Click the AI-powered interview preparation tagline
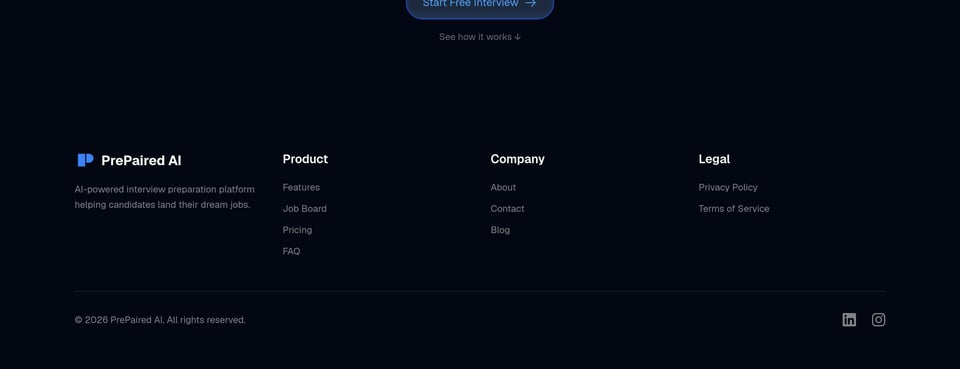Image resolution: width=960 pixels, height=369 pixels. (x=164, y=197)
